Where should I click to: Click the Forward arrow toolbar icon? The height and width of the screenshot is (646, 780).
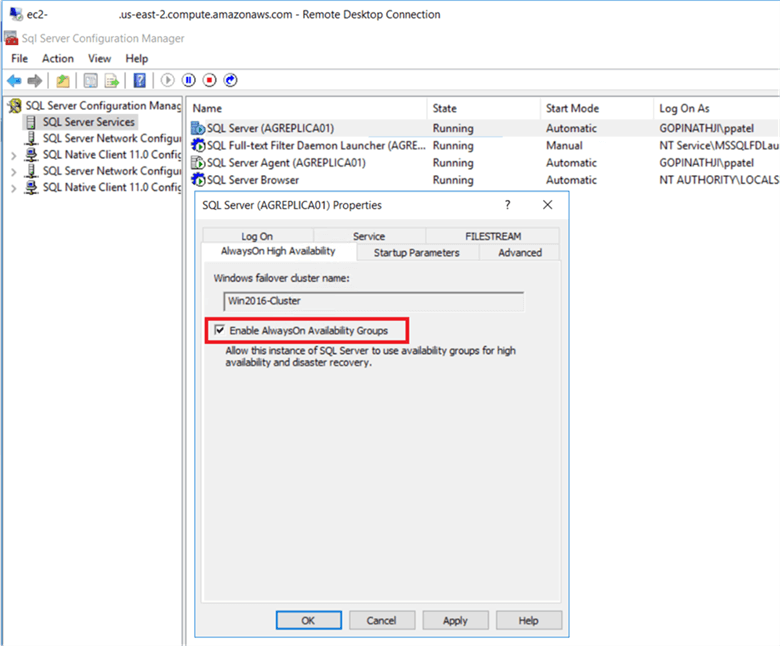35,80
